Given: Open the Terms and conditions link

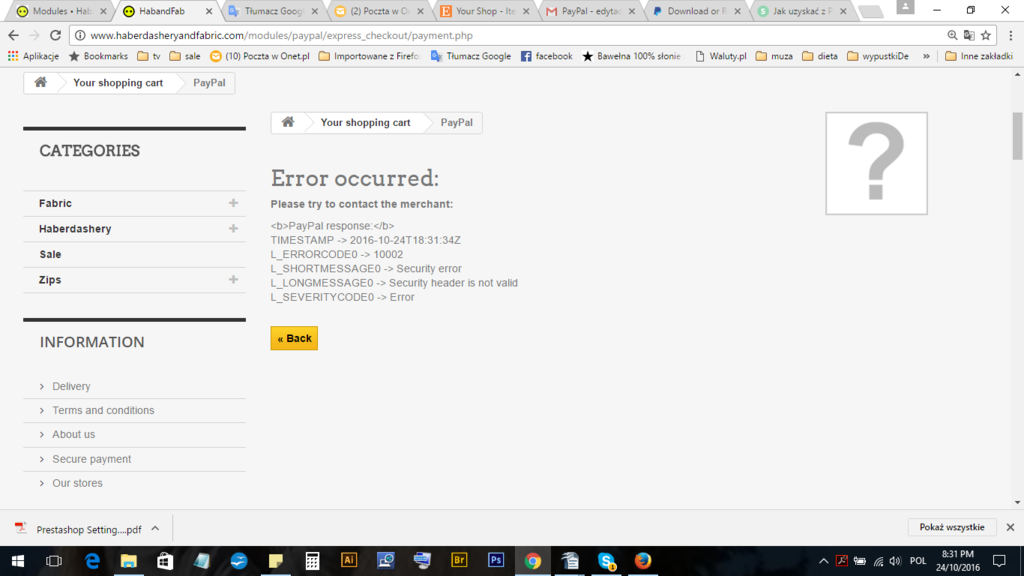Looking at the screenshot, I should click(103, 410).
